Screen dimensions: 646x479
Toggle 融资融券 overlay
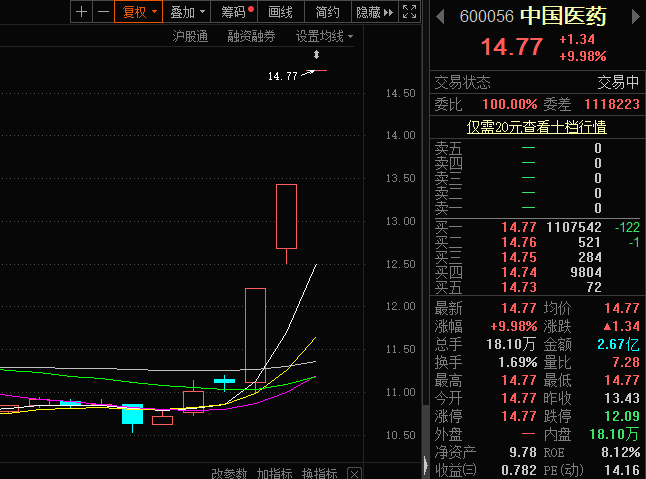click(x=251, y=36)
